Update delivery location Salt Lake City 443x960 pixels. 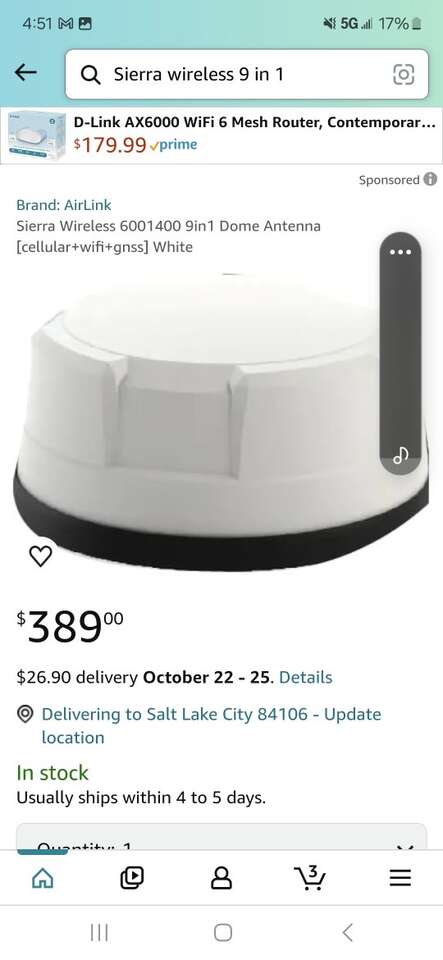[211, 726]
